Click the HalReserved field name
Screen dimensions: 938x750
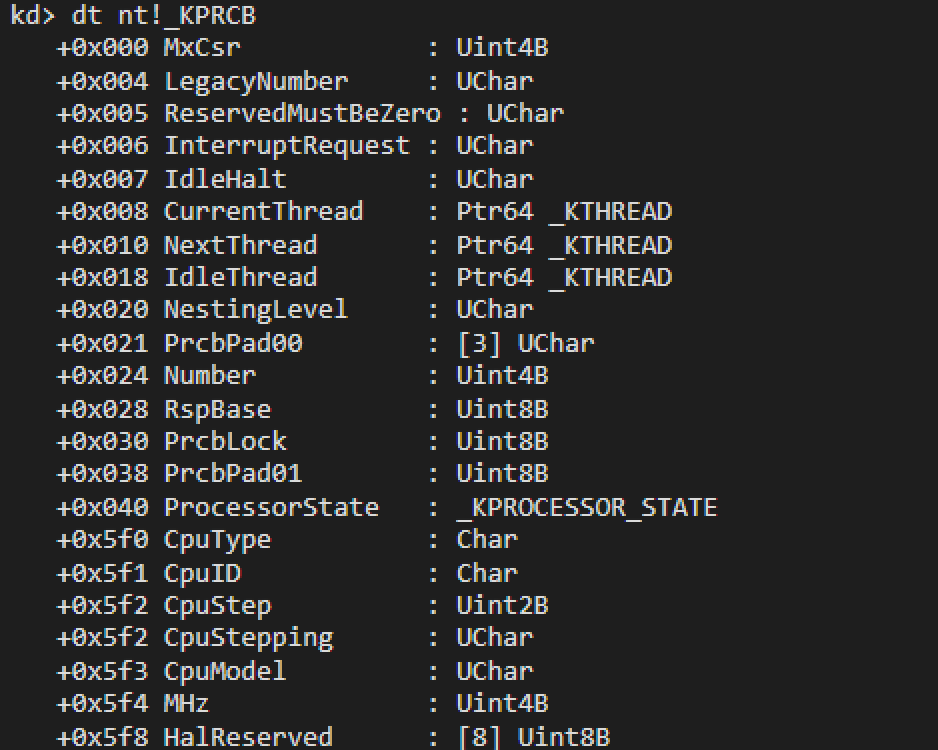click(248, 737)
